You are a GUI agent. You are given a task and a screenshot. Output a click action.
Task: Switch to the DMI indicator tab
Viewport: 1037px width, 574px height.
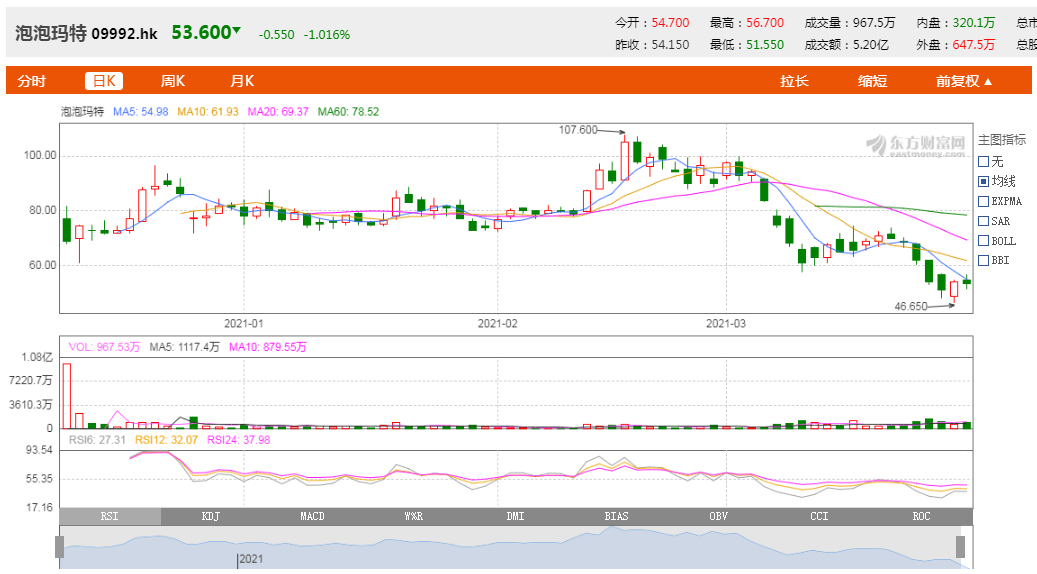pos(515,516)
